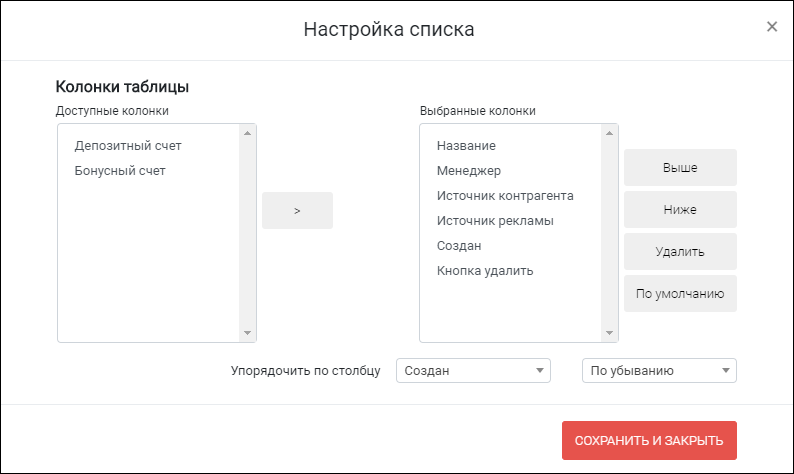This screenshot has width=794, height=474.
Task: Click the Ниже button
Action: pyautogui.click(x=680, y=210)
